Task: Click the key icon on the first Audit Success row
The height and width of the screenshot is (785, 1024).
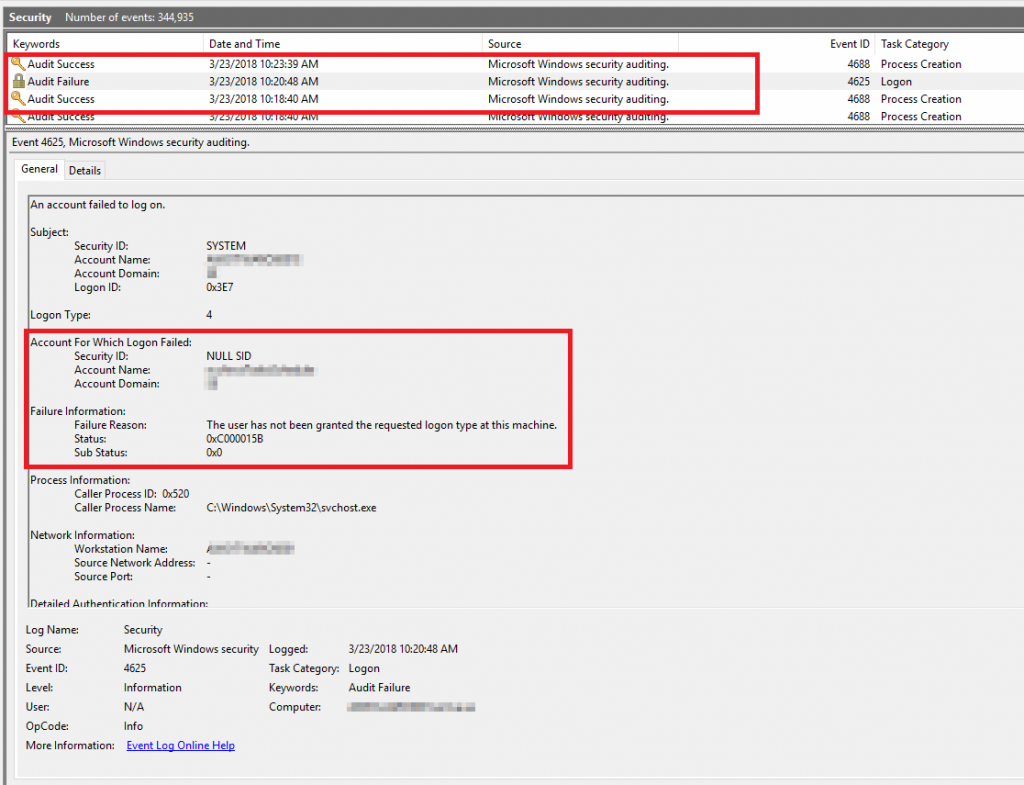Action: point(20,63)
